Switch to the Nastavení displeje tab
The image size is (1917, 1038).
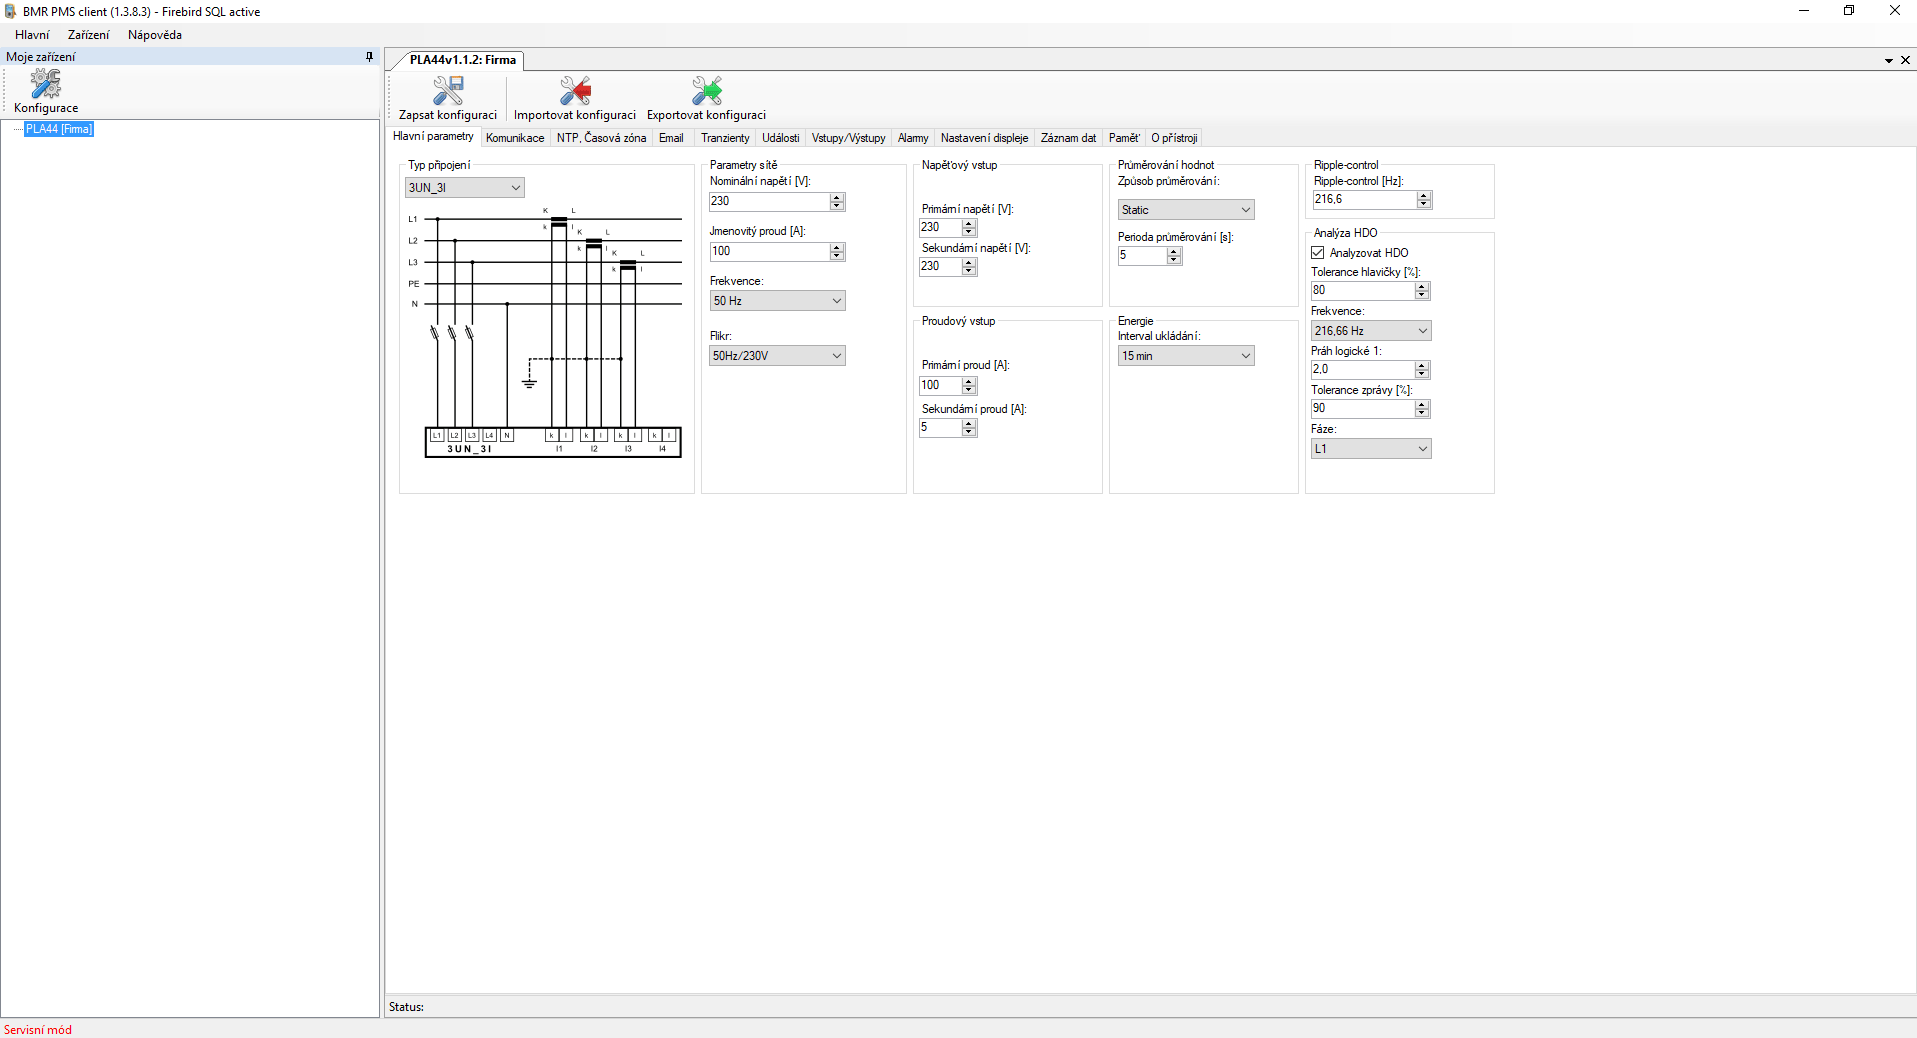pyautogui.click(x=984, y=138)
